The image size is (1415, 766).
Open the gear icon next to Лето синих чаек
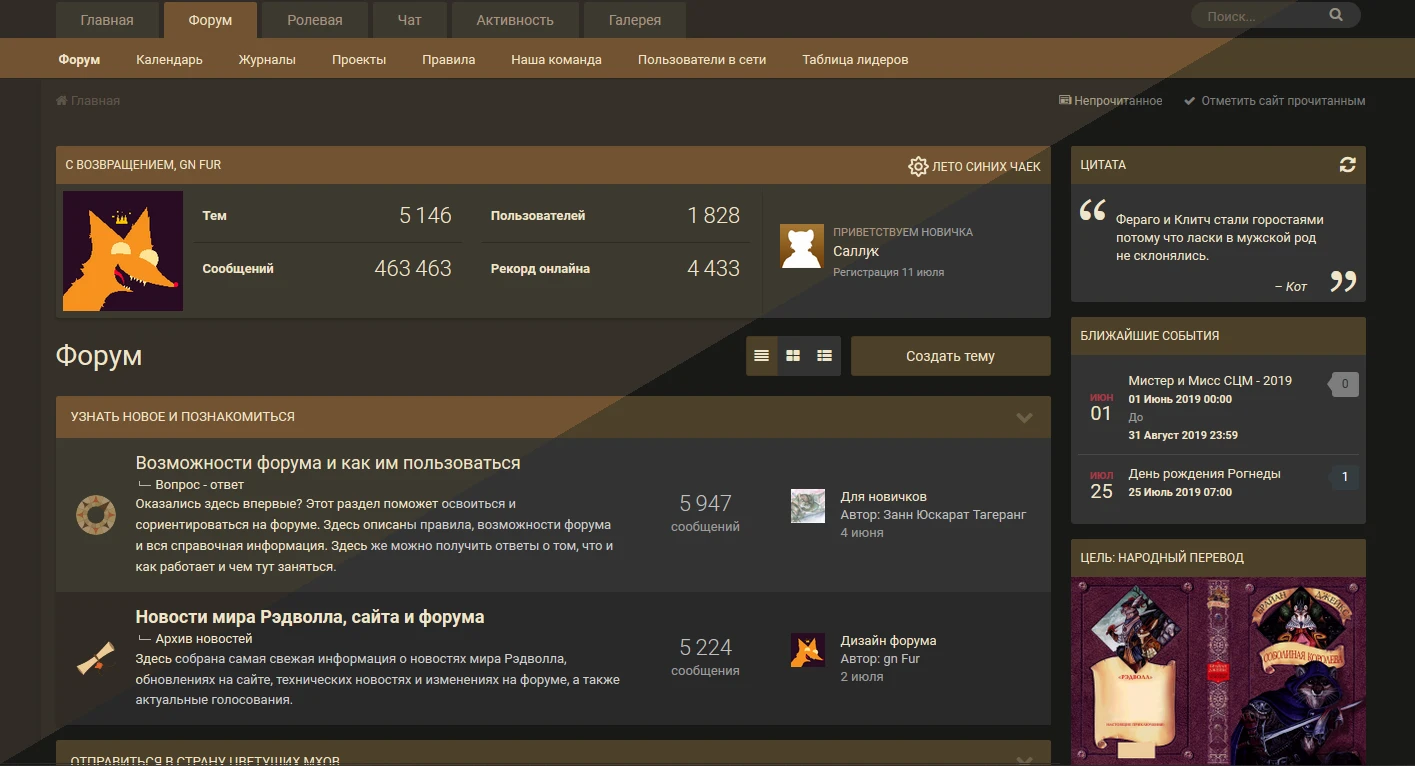(x=917, y=166)
